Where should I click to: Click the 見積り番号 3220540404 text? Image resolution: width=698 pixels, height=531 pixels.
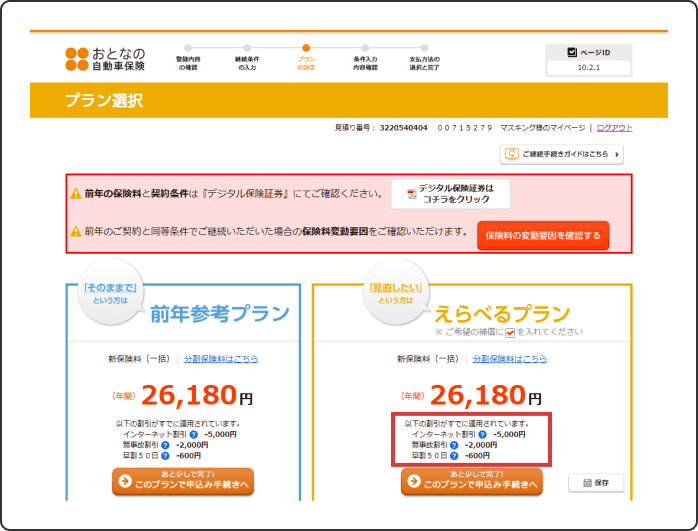(381, 128)
